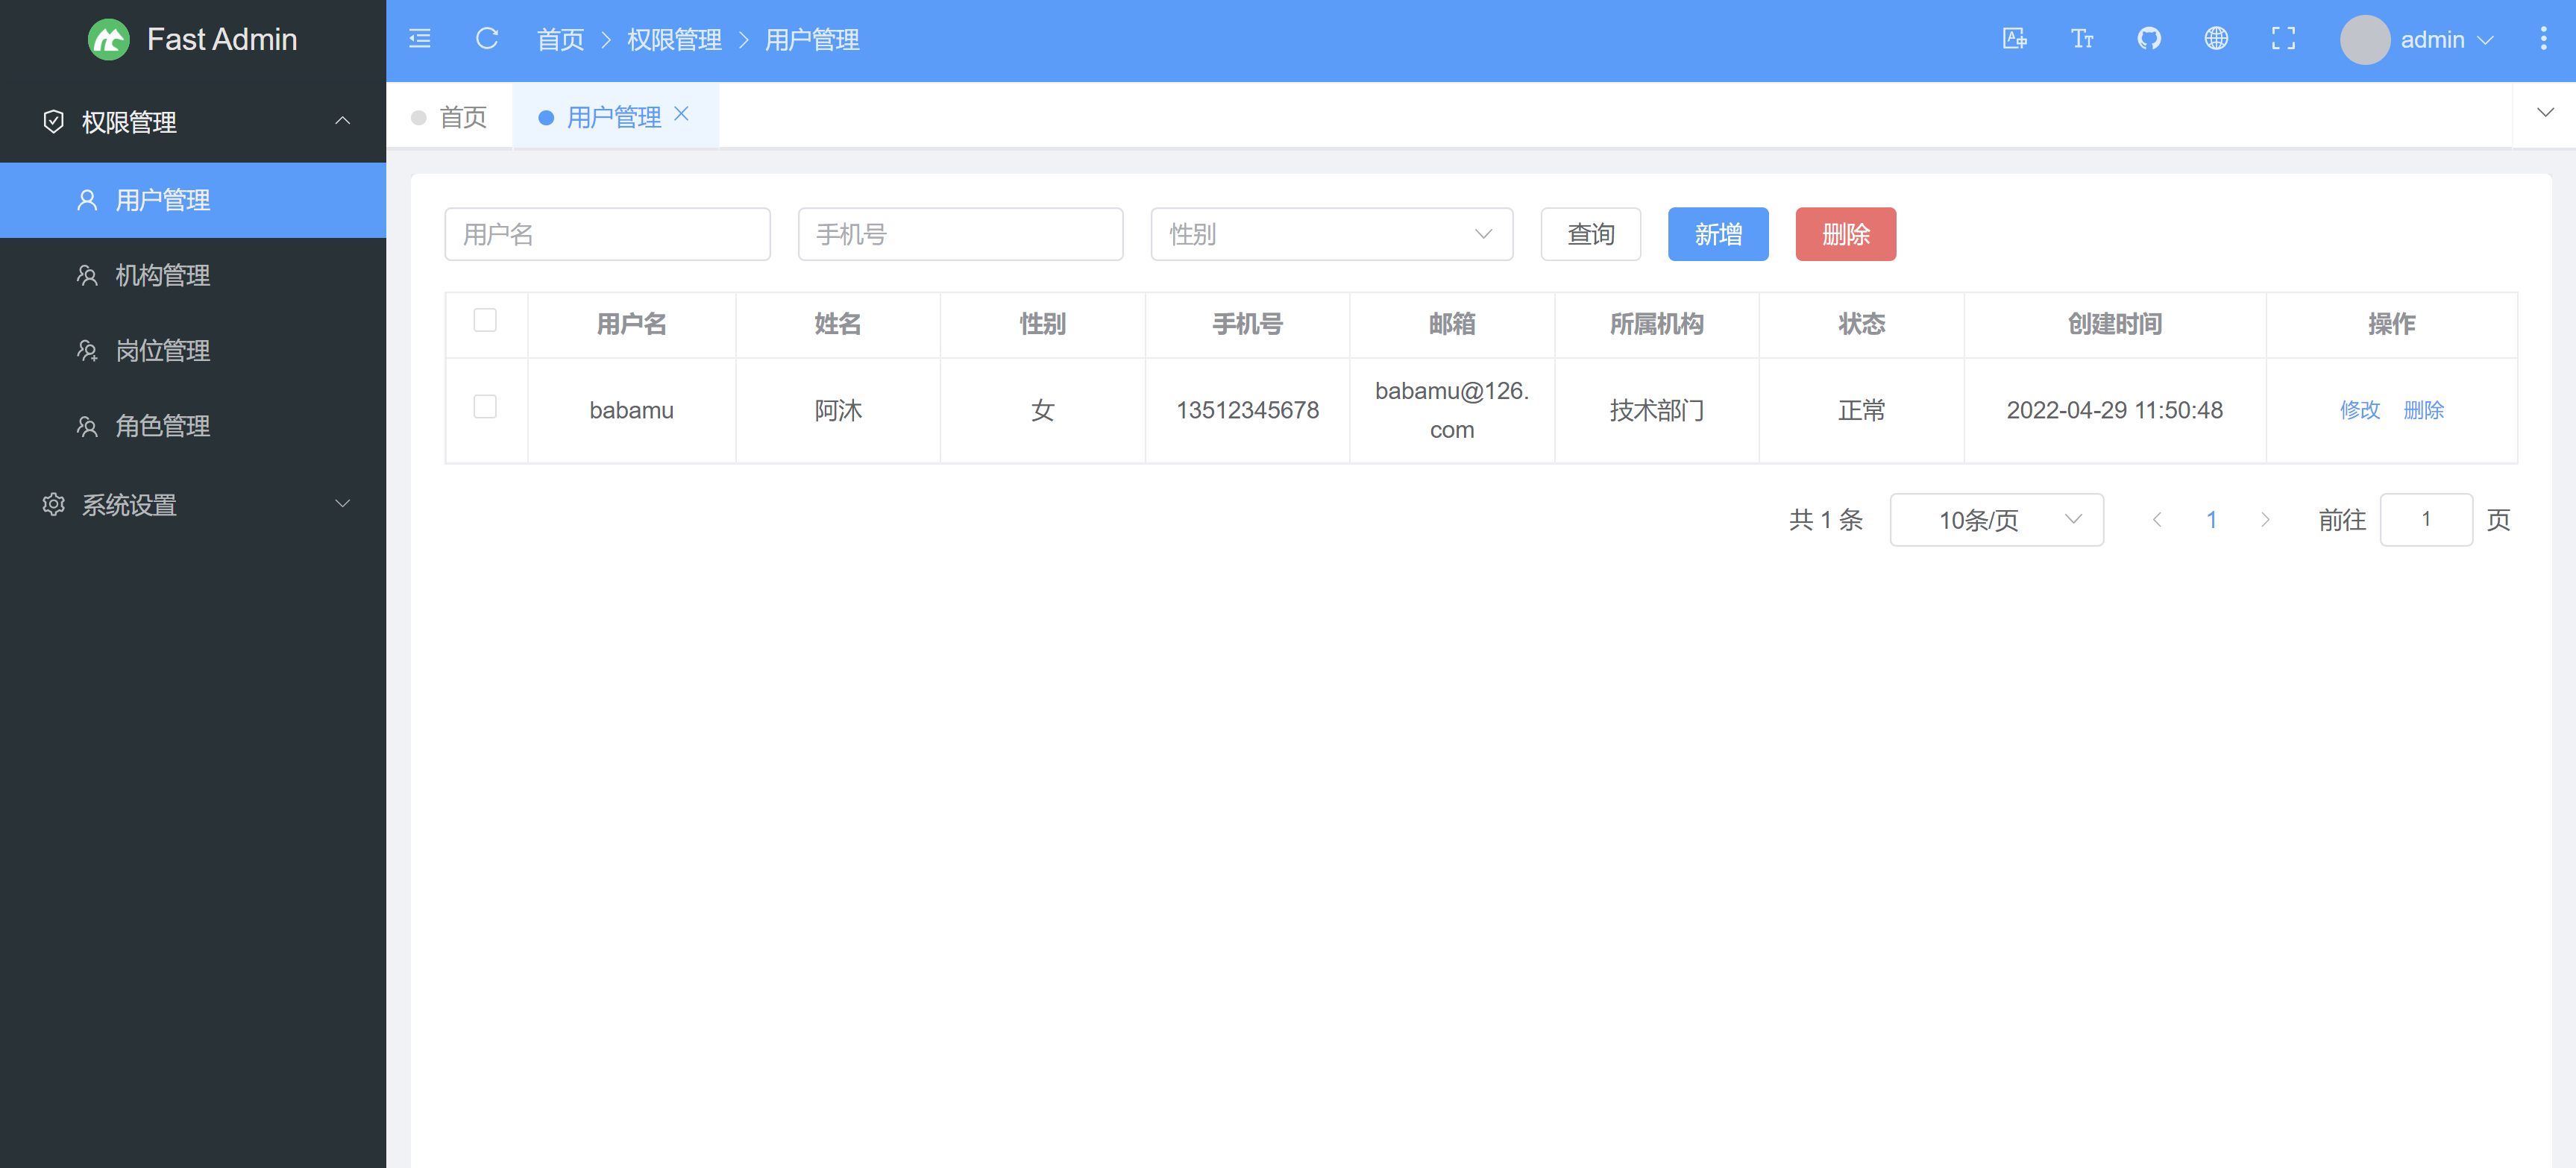Image resolution: width=2576 pixels, height=1168 pixels.
Task: Adjust font size with the Tt icon
Action: (2083, 39)
